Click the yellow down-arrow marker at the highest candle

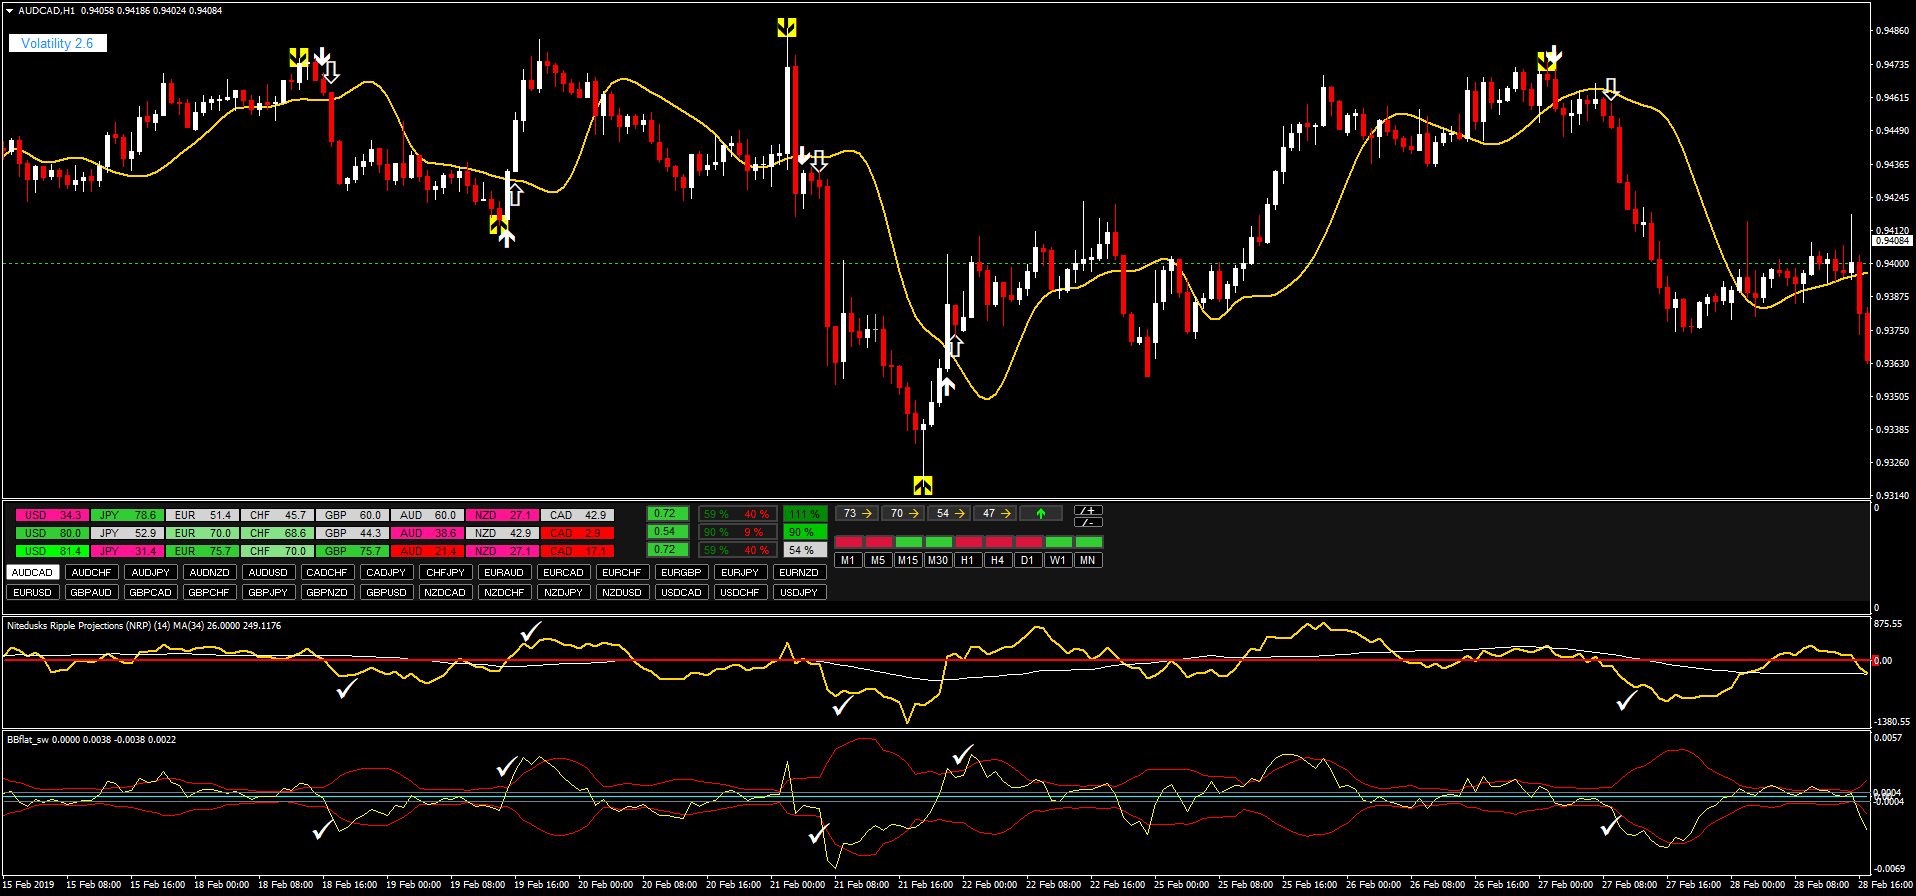click(786, 27)
